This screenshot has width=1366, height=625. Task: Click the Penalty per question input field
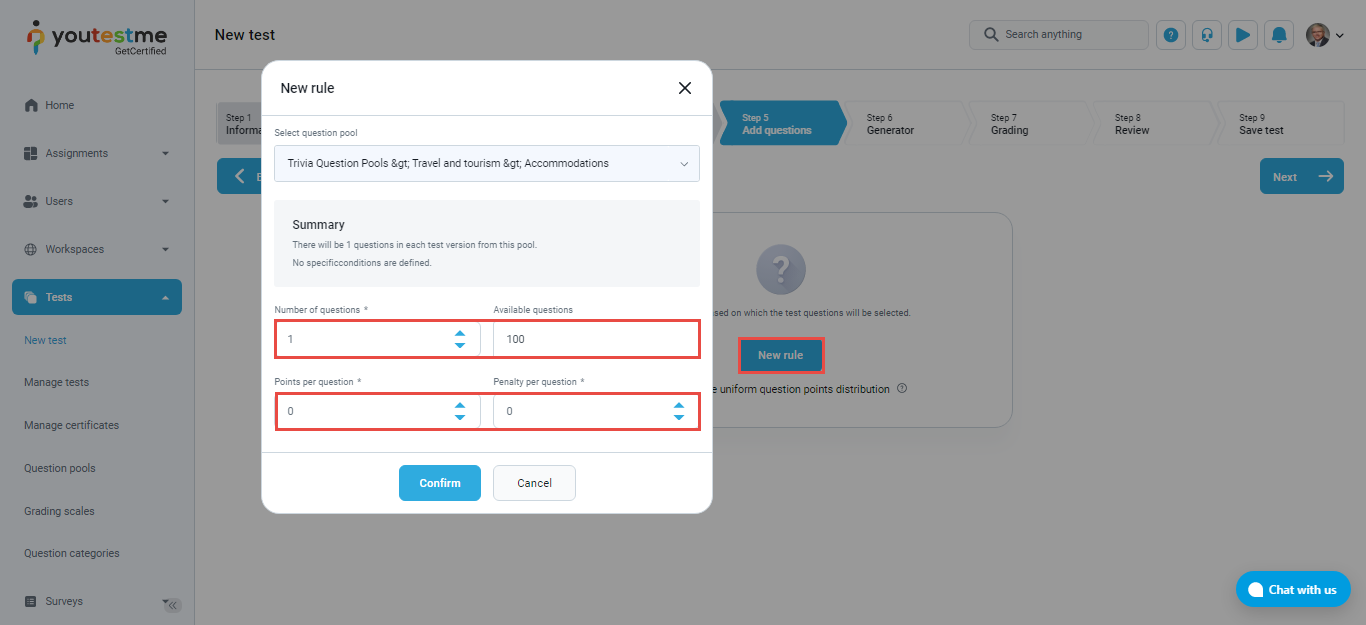click(596, 411)
